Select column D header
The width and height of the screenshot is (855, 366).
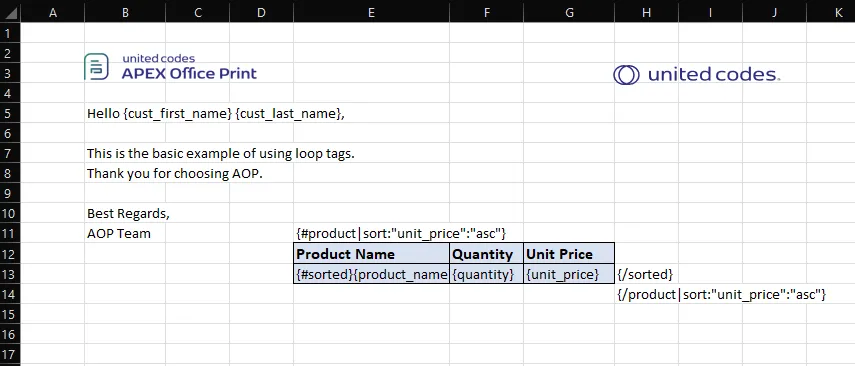click(x=261, y=13)
